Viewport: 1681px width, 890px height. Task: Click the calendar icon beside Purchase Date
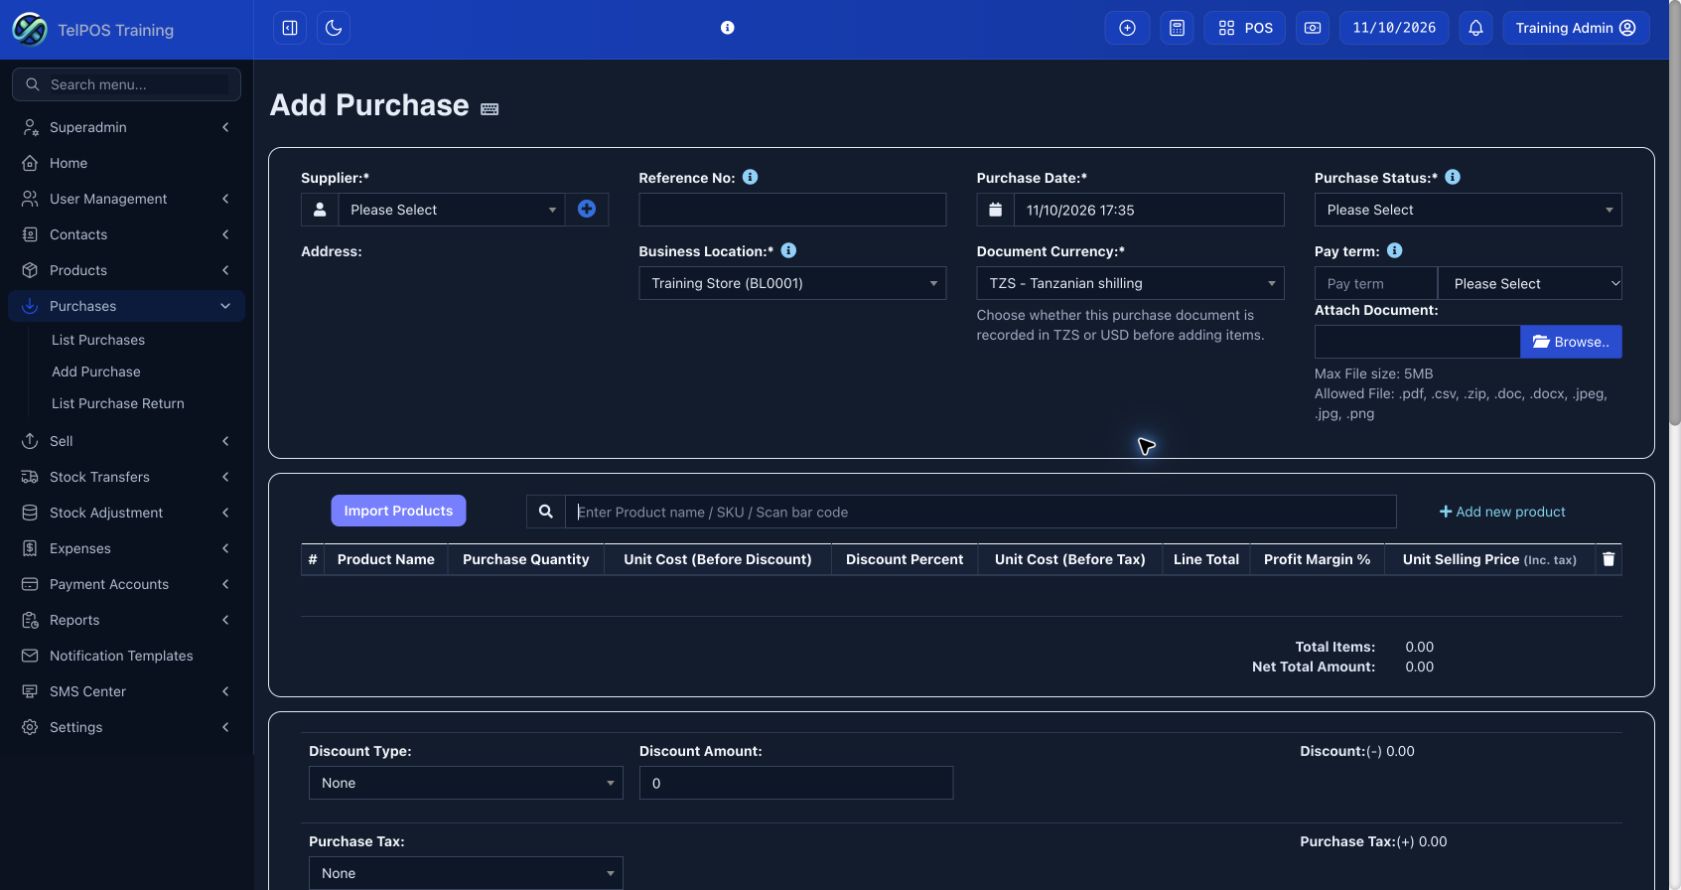[995, 210]
